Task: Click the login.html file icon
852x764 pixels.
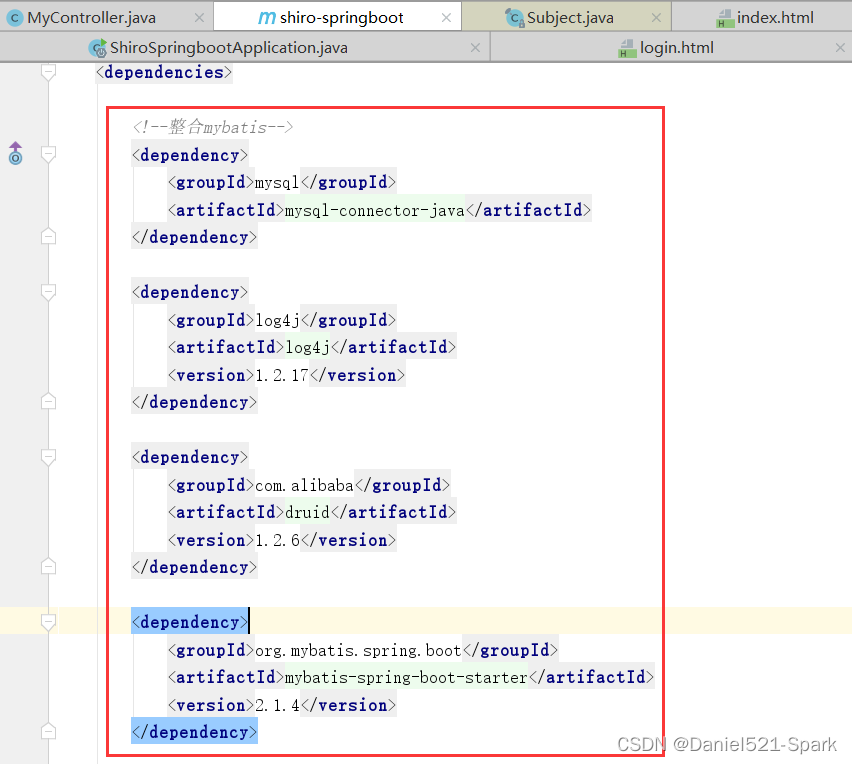Action: 628,48
